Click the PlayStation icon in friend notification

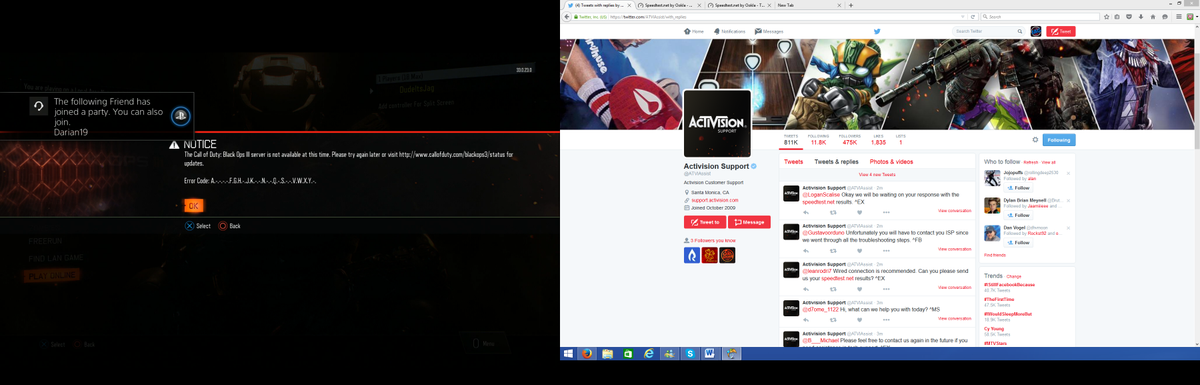(x=180, y=115)
